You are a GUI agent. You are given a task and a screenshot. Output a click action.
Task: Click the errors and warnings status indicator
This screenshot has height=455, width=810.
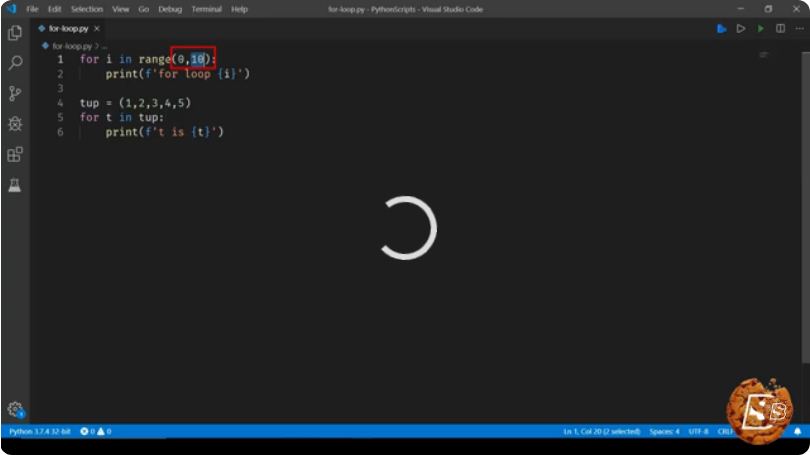(96, 431)
